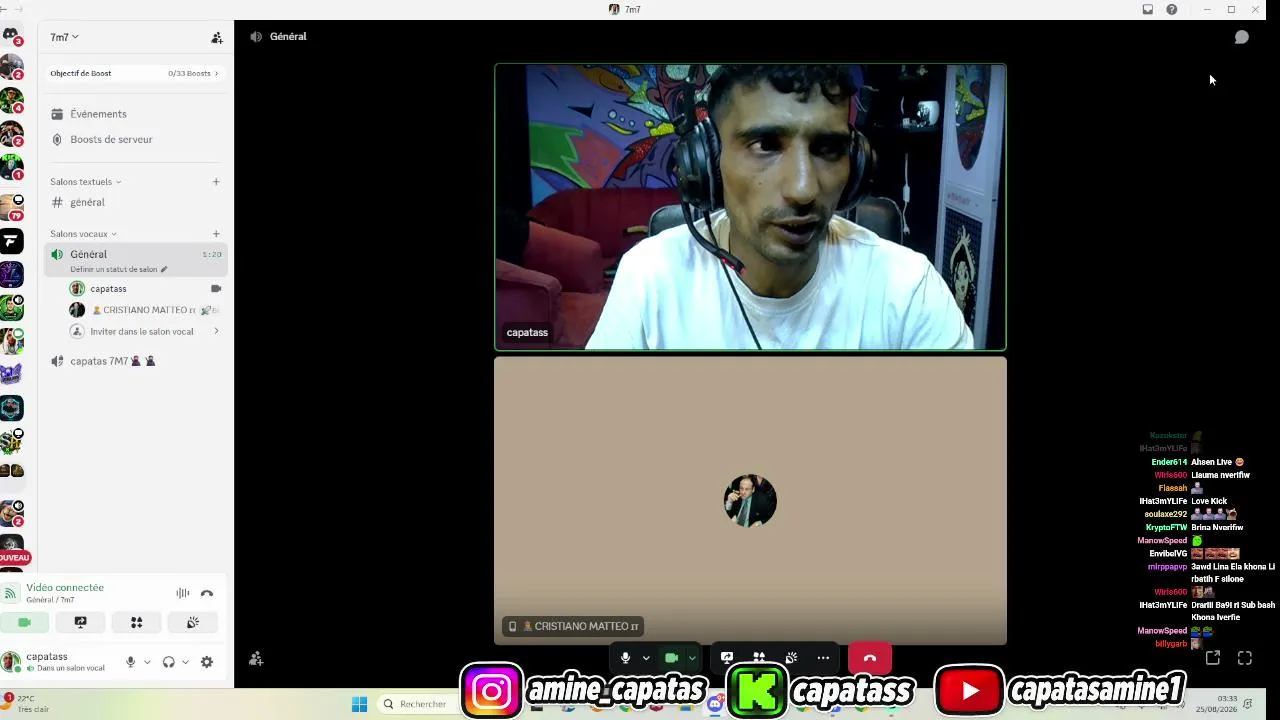Image resolution: width=1280 pixels, height=720 pixels.
Task: Open input device options in user panel
Action: (147, 662)
